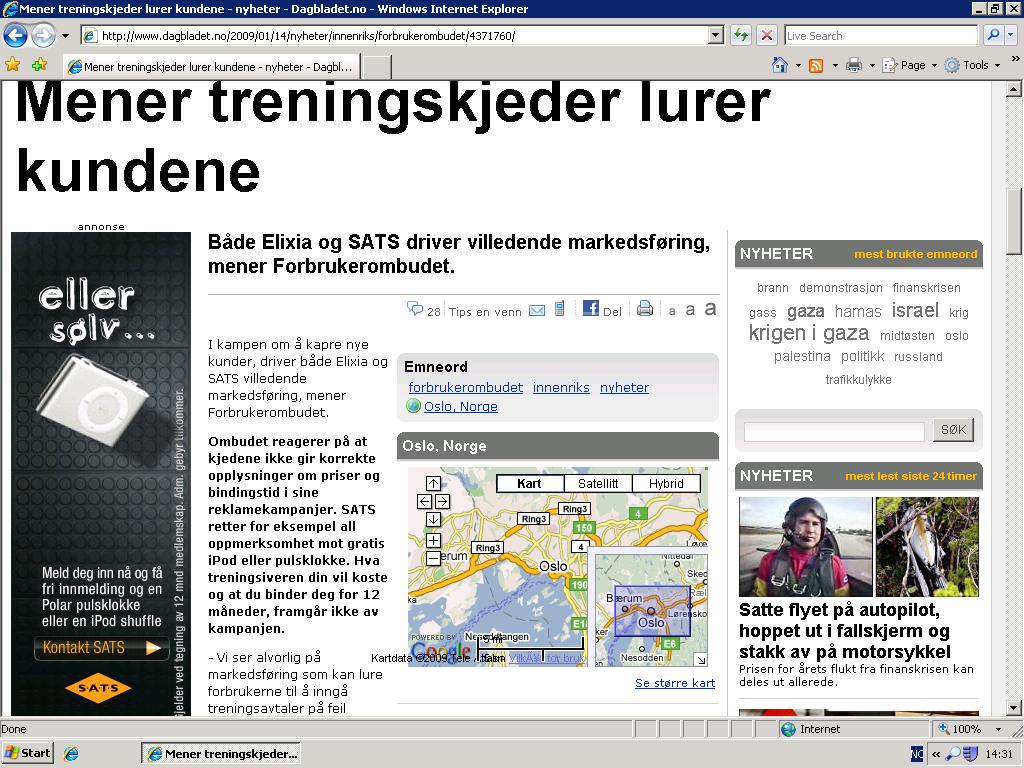Image resolution: width=1024 pixels, height=768 pixels.
Task: Open innenriks keyword link
Action: point(561,387)
